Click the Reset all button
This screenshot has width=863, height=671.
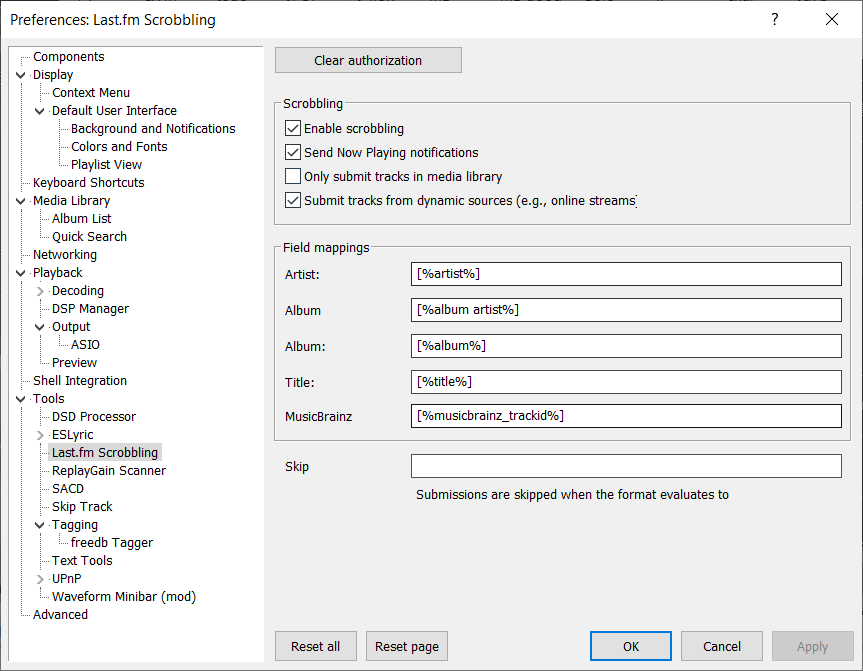[315, 646]
